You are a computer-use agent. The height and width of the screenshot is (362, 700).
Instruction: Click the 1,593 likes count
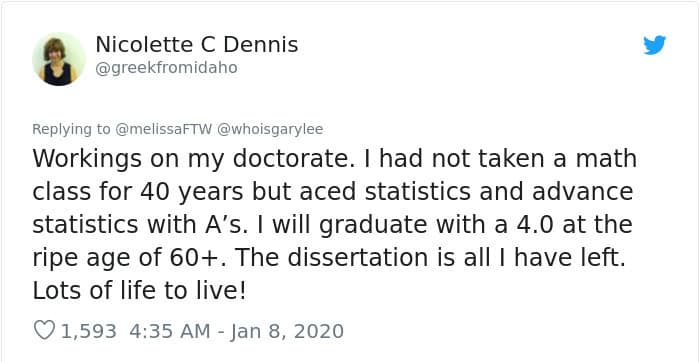88,331
